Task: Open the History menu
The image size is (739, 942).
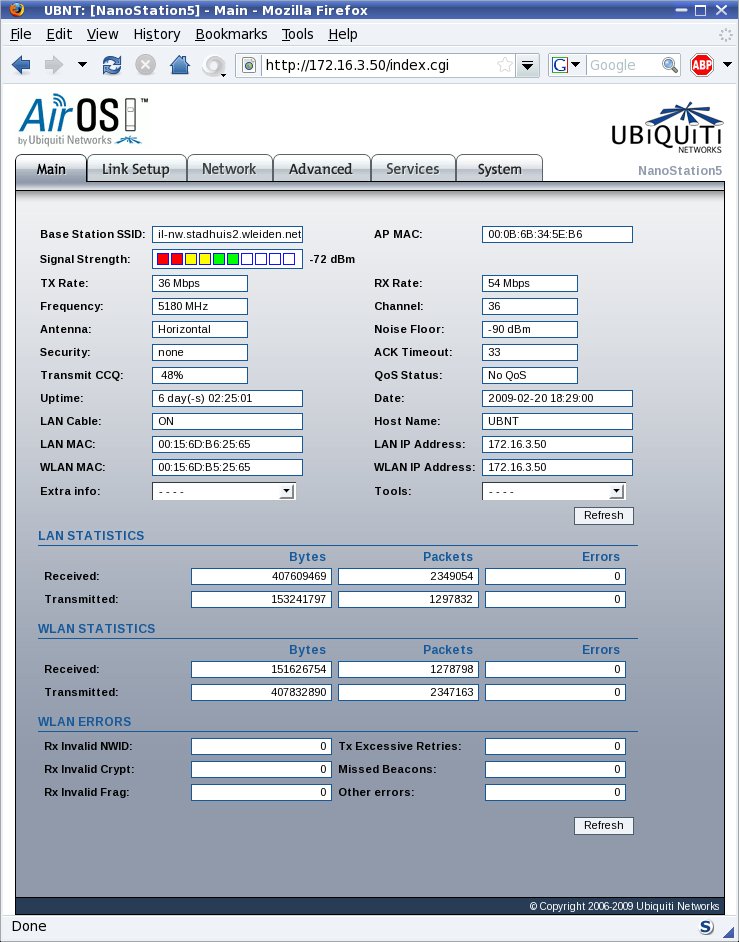Action: click(156, 34)
